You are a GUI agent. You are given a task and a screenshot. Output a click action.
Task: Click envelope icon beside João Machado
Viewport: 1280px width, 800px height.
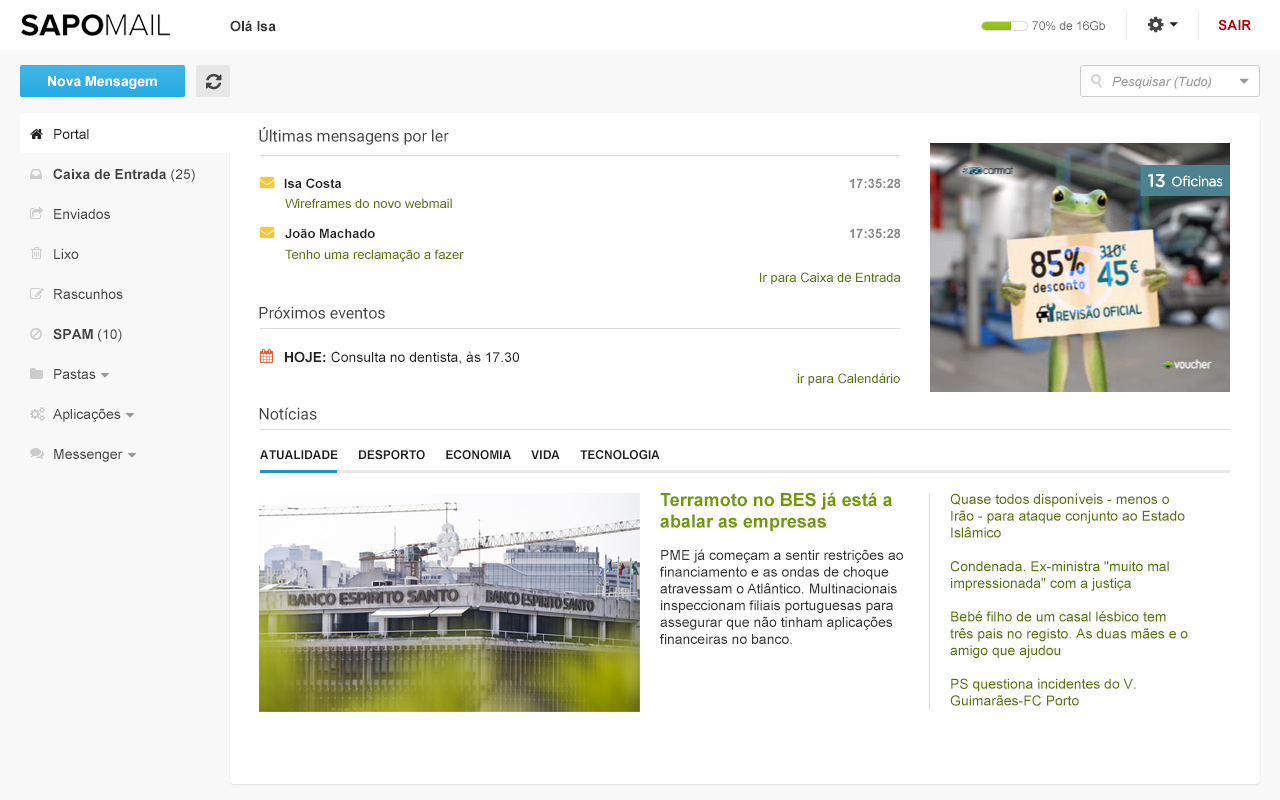pyautogui.click(x=267, y=233)
